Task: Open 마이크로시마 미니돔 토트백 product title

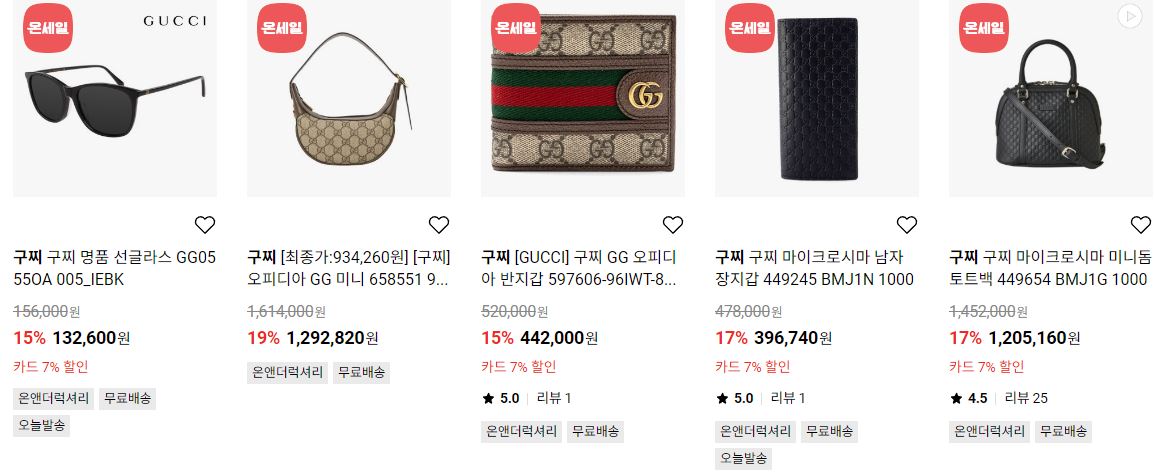Action: coord(1050,269)
